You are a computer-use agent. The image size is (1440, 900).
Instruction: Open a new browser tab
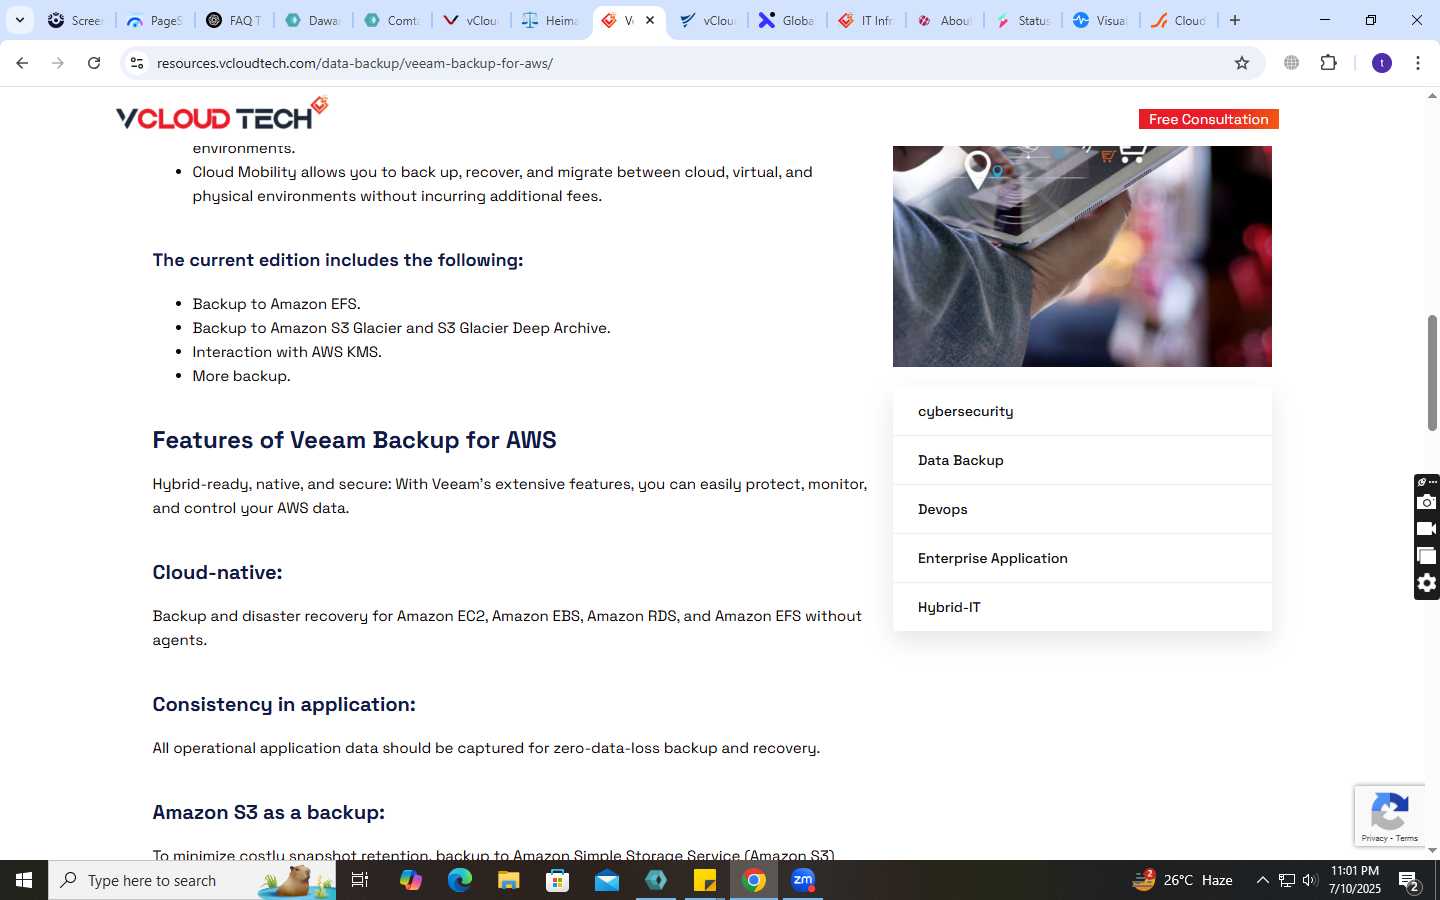(x=1235, y=20)
